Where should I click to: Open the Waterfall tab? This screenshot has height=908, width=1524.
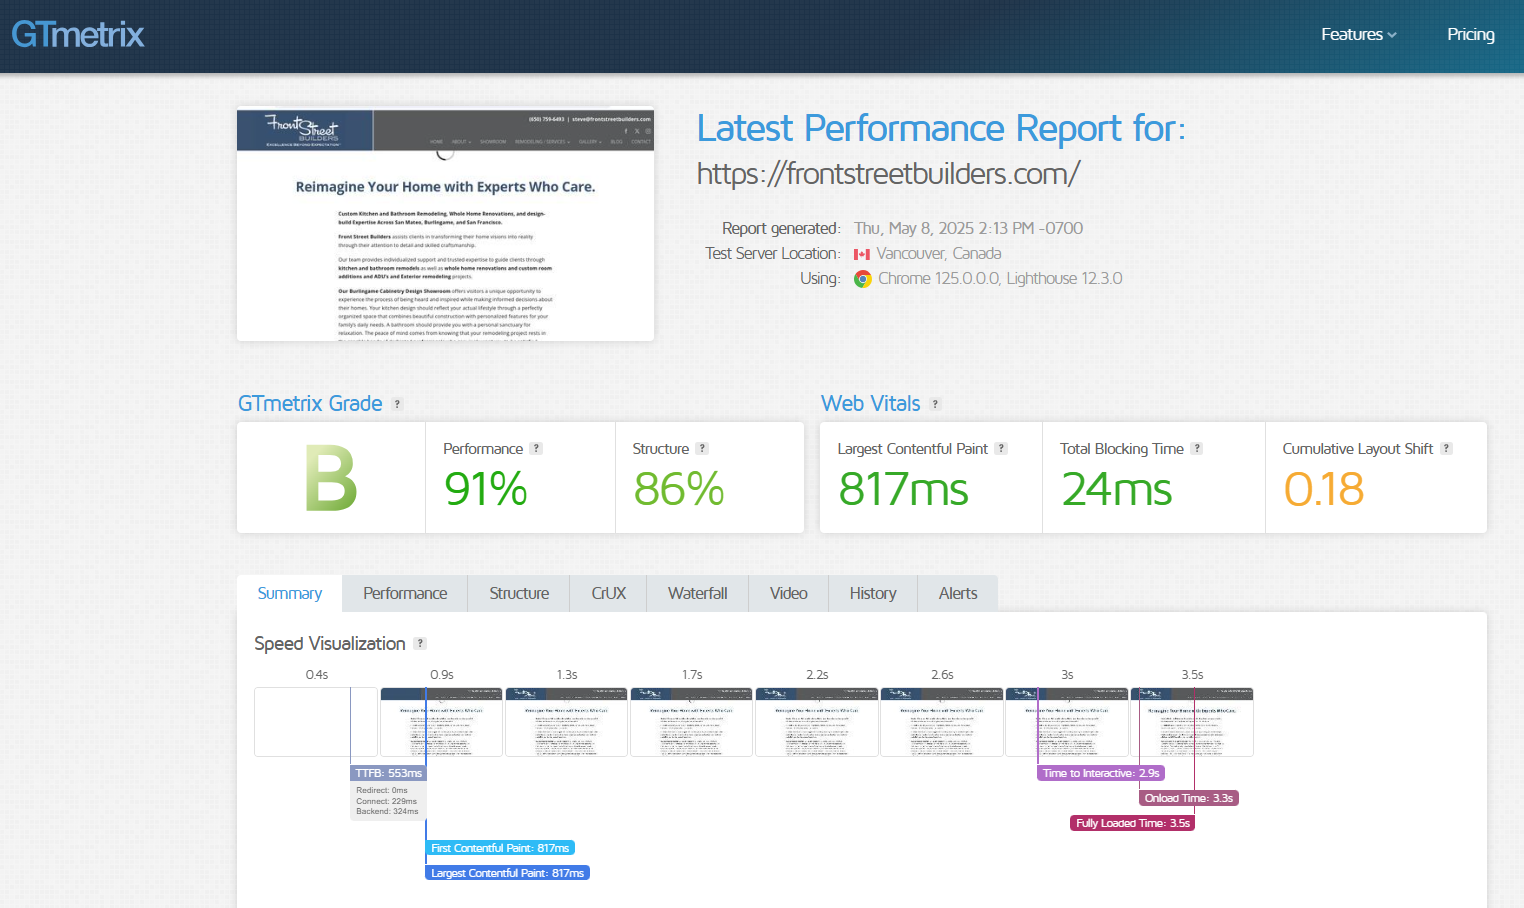pyautogui.click(x=697, y=594)
